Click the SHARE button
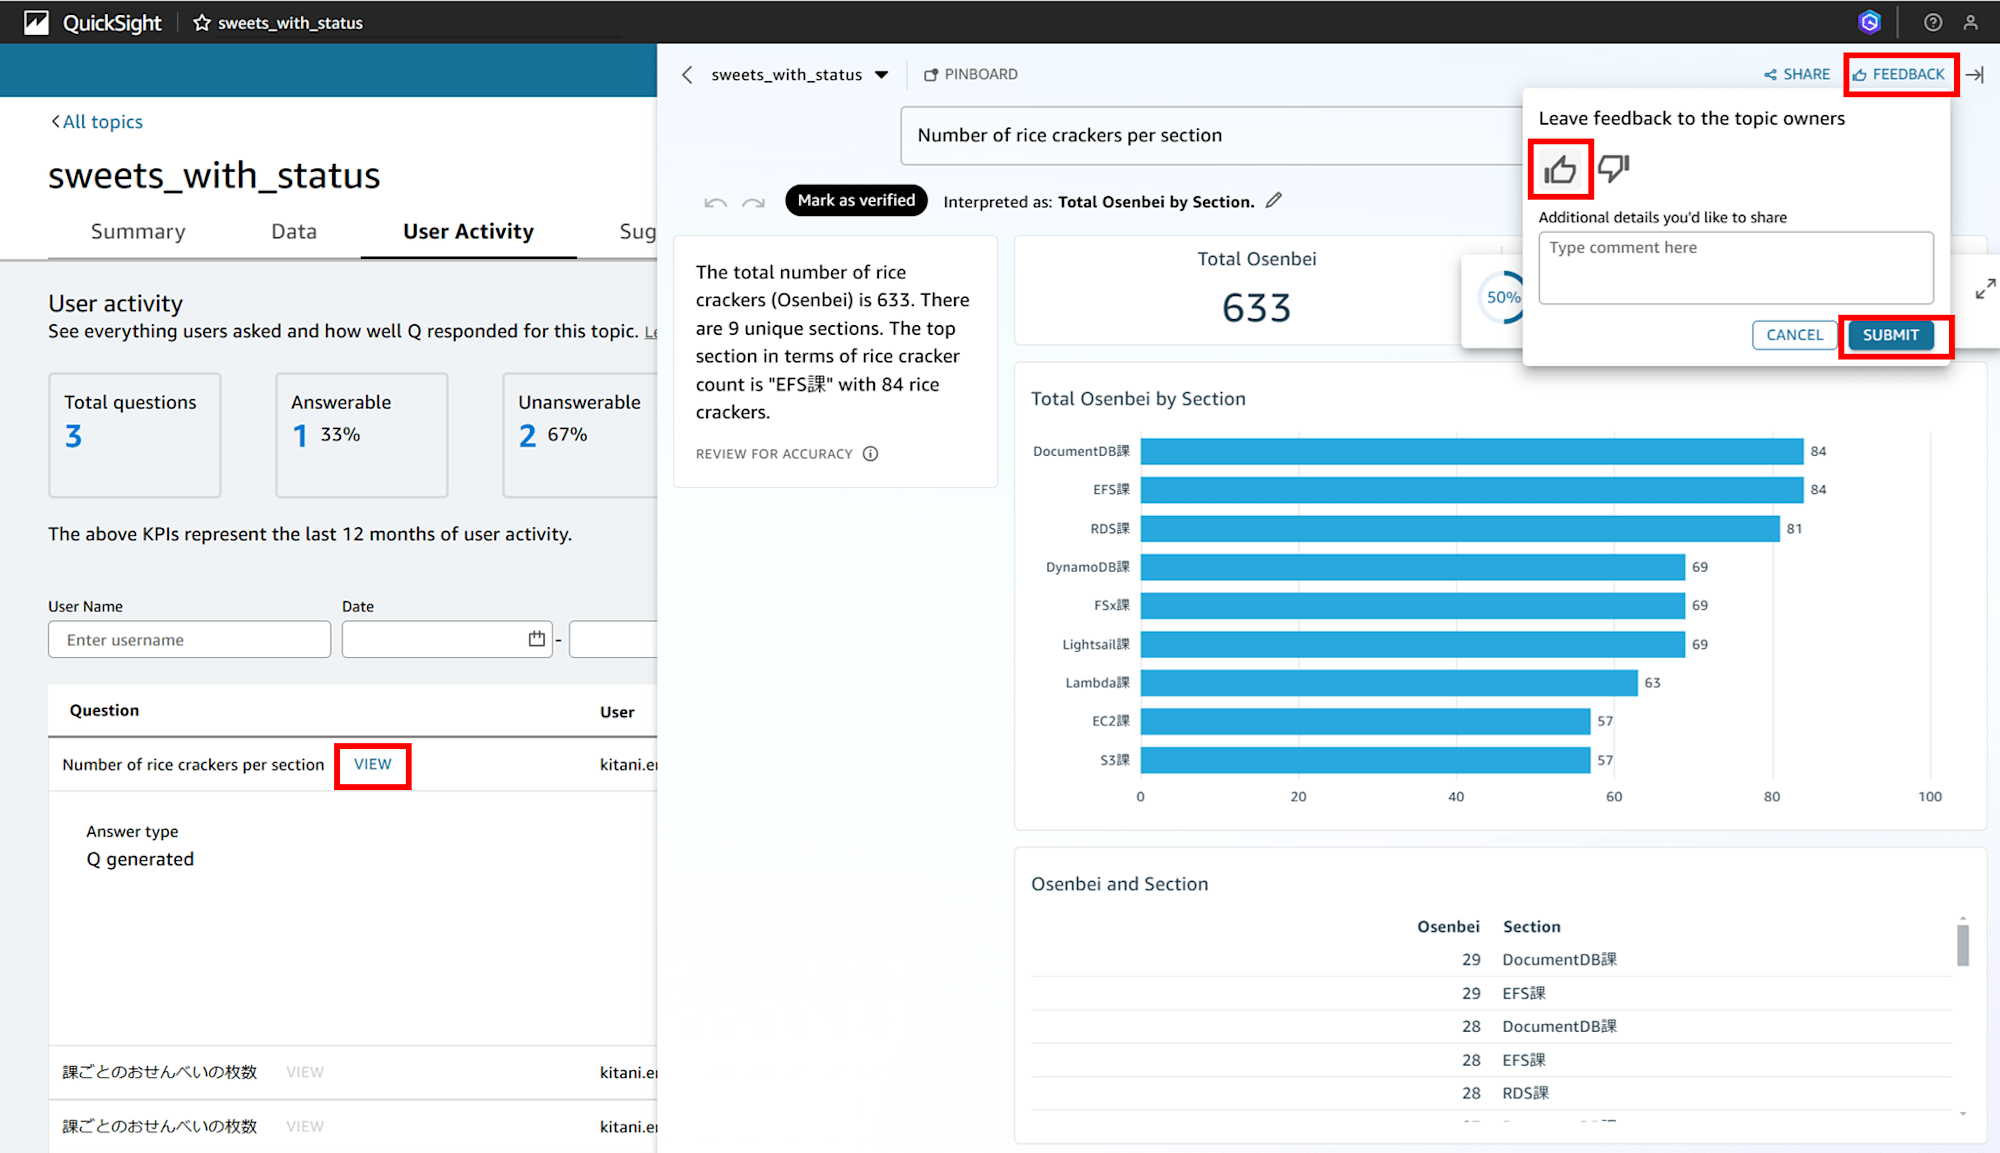2000x1153 pixels. [x=1797, y=75]
